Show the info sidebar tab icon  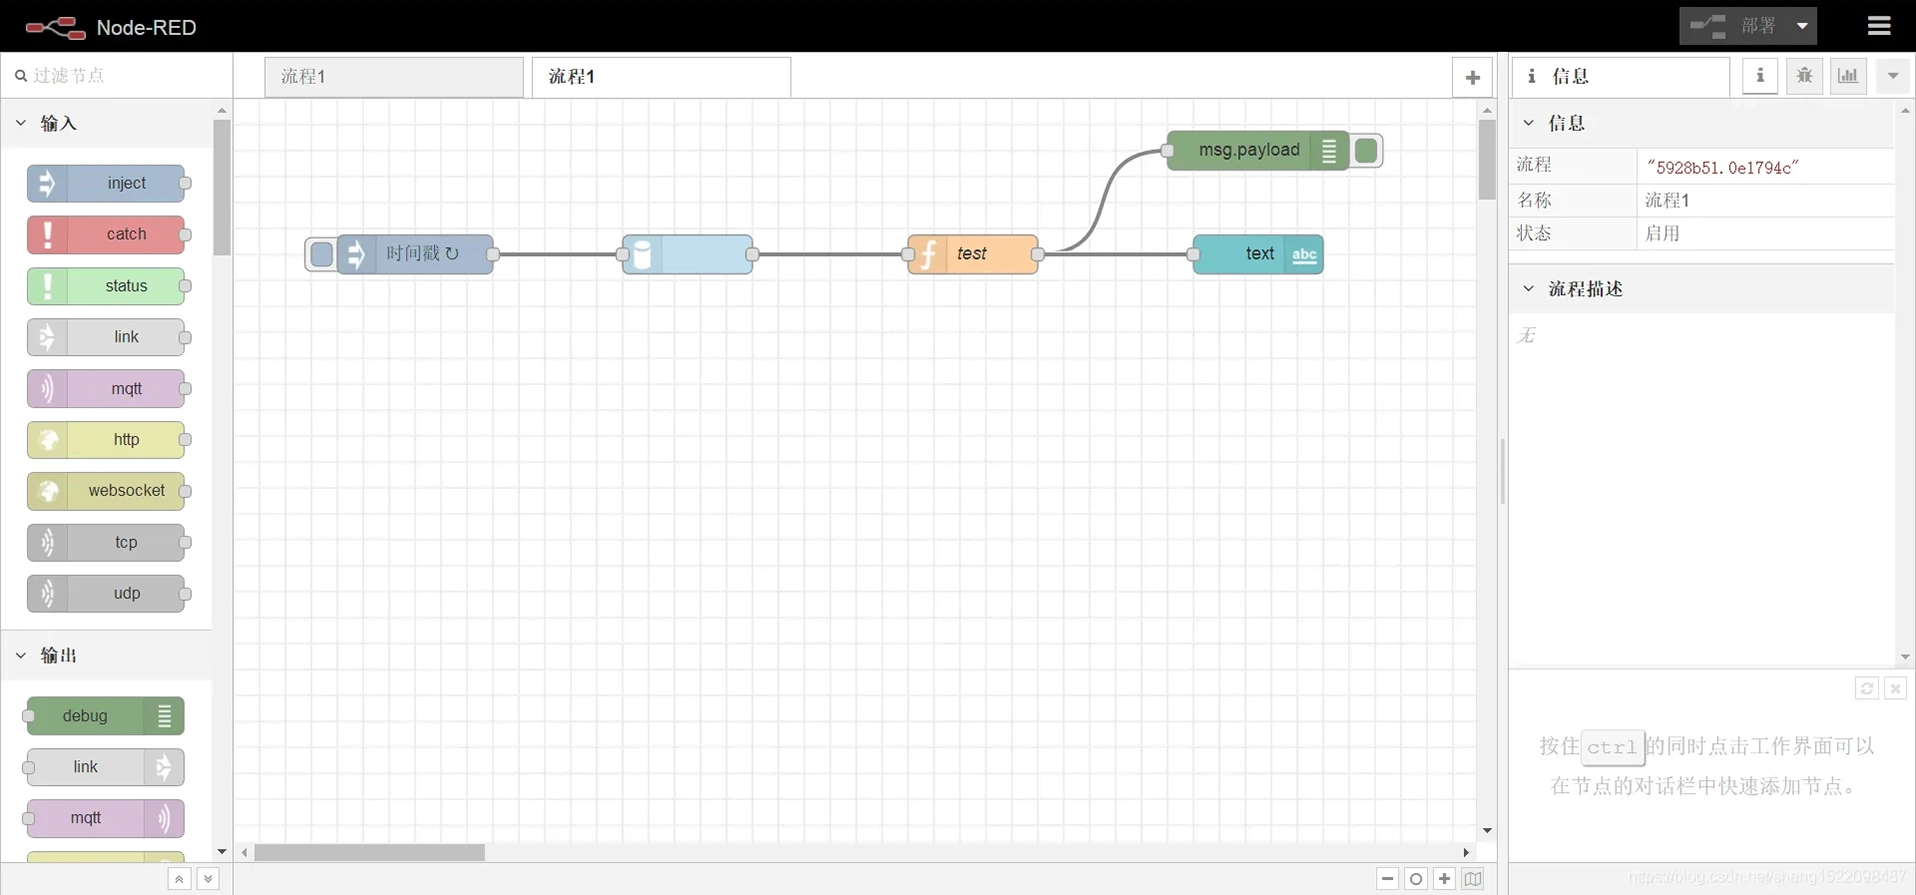[1760, 76]
